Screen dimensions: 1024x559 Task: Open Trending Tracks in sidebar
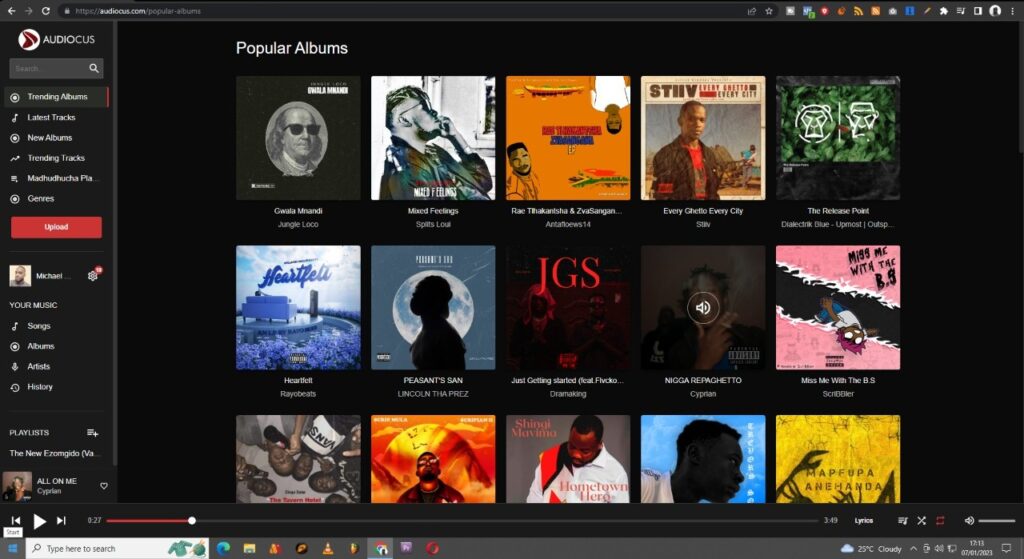(56, 158)
